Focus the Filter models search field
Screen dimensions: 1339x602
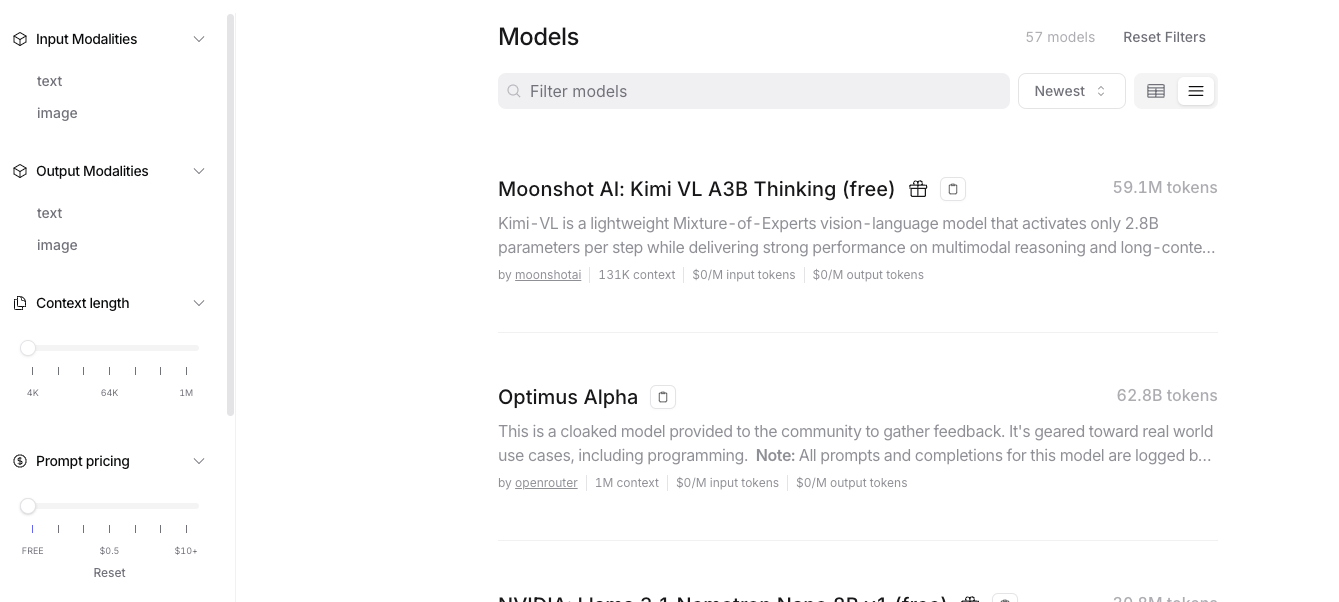click(754, 91)
